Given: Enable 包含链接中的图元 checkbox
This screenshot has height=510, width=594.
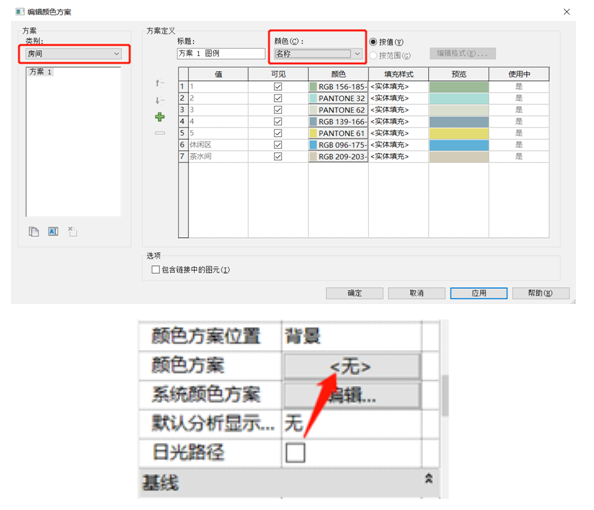Looking at the screenshot, I should pyautogui.click(x=155, y=269).
